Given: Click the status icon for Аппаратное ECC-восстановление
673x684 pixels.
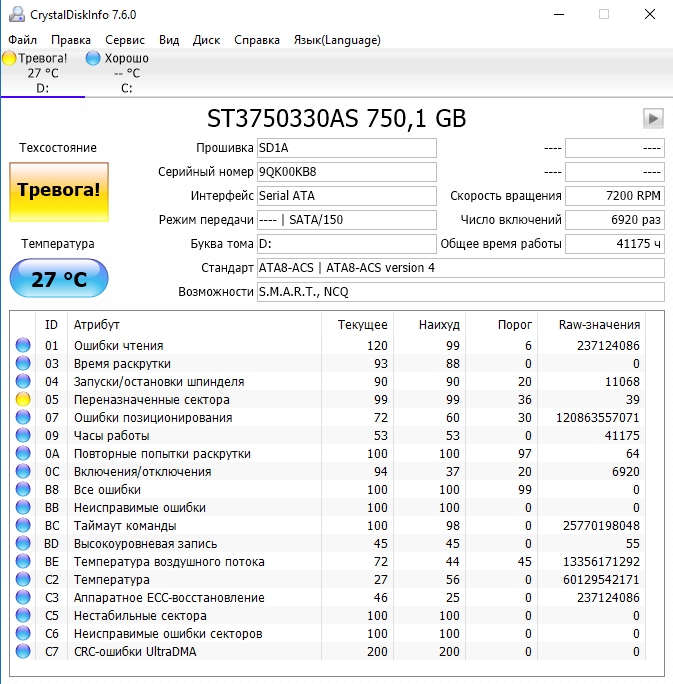Looking at the screenshot, I should tap(23, 597).
